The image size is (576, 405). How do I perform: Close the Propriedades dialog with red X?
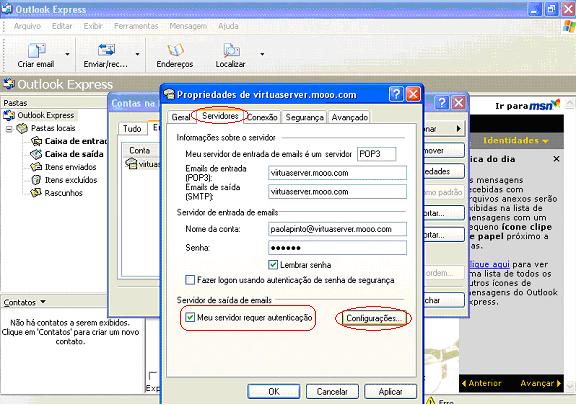click(413, 94)
